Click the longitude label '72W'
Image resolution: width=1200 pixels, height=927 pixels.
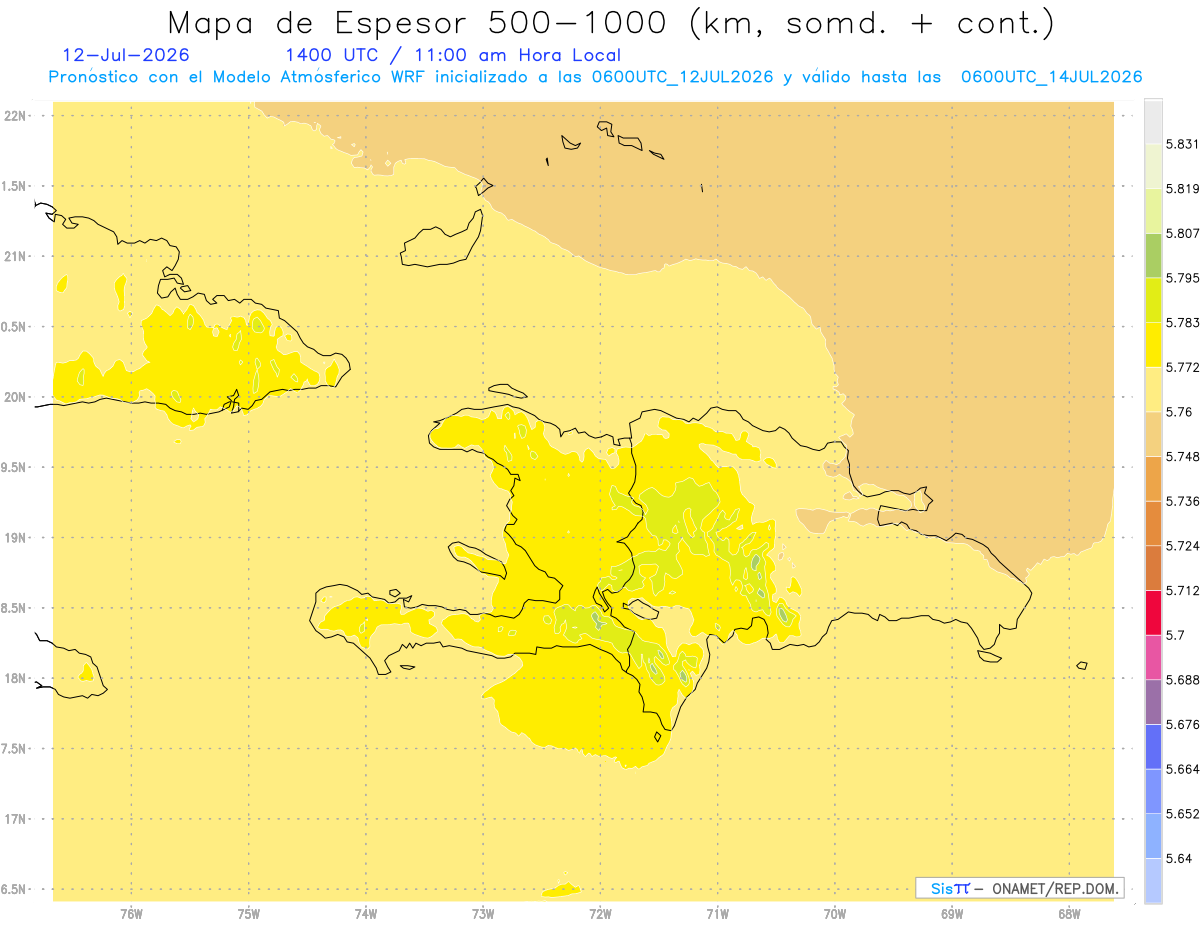coord(600,913)
